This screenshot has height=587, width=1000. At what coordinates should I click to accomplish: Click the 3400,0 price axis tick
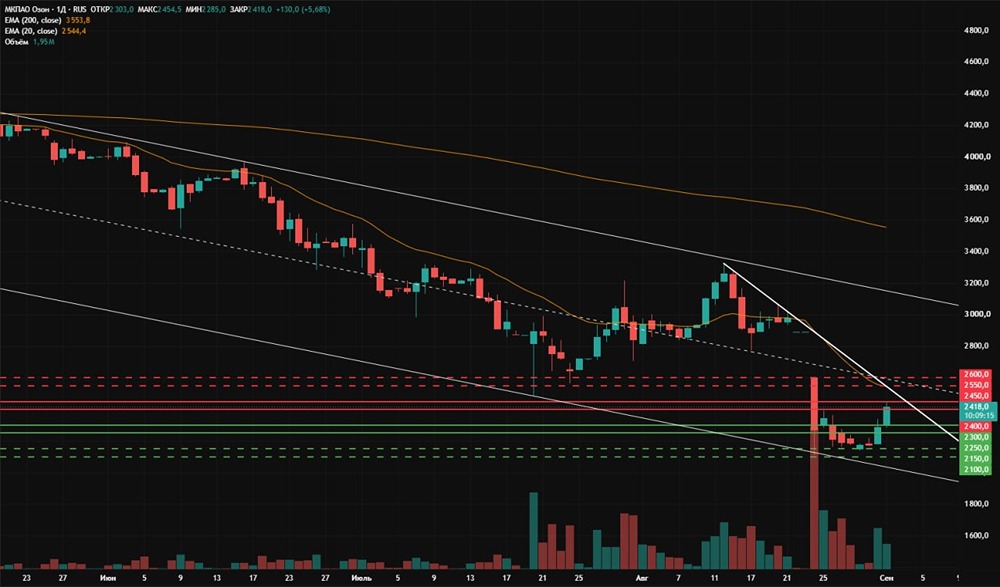[x=976, y=251]
